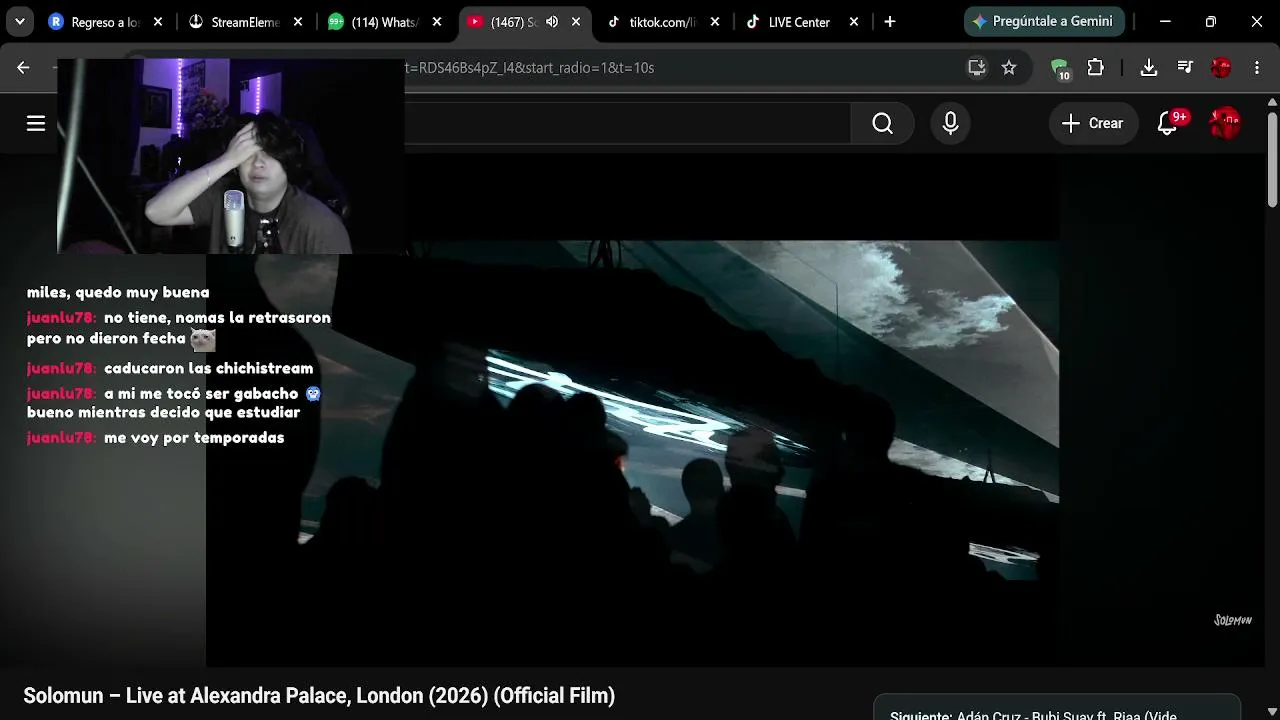The image size is (1280, 720).
Task: Click the YouTube search magnifier button
Action: click(x=882, y=123)
